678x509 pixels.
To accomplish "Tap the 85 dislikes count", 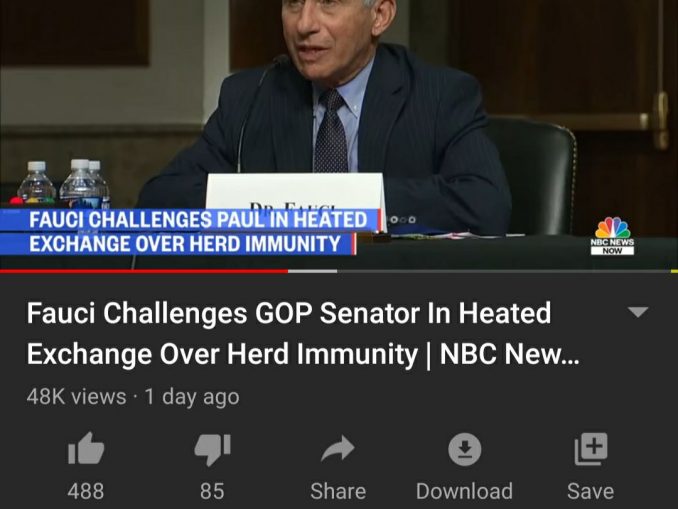I will 212,491.
